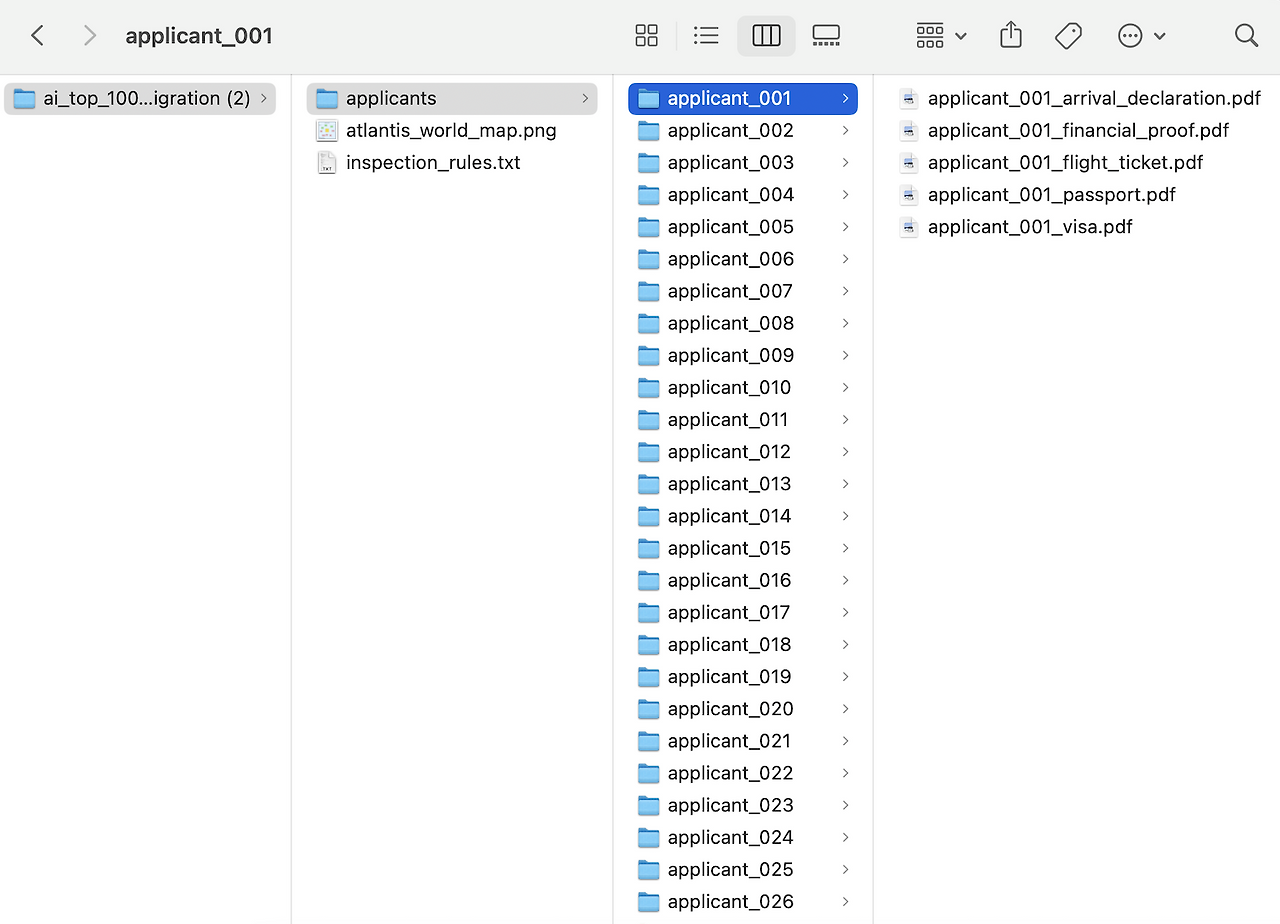Select the applicant_023 folder name
This screenshot has height=924, width=1280.
pos(730,805)
